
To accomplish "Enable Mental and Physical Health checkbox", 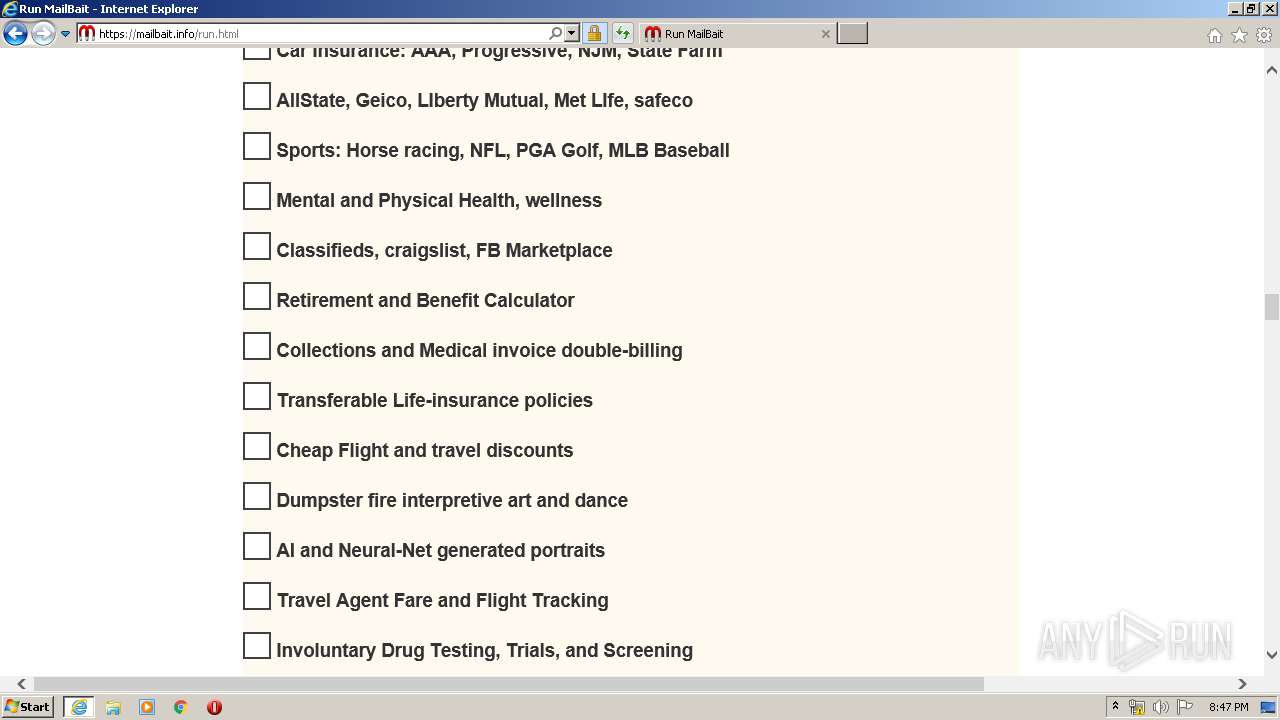I will (x=257, y=196).
